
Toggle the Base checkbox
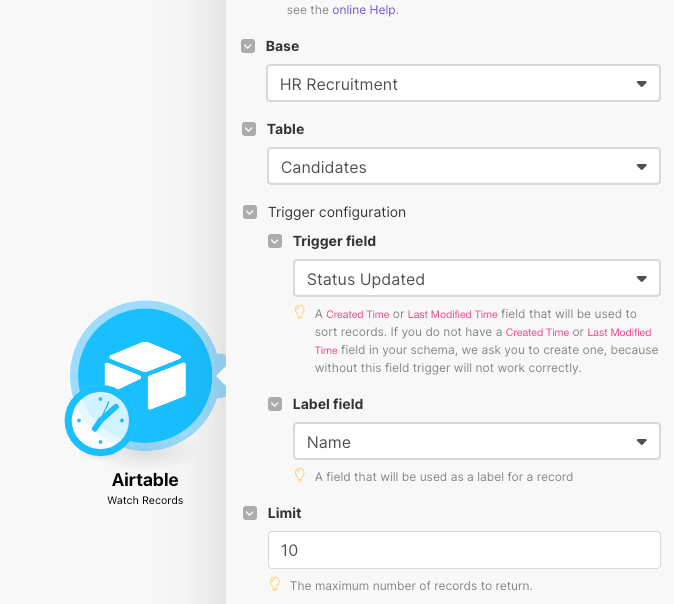tap(248, 46)
